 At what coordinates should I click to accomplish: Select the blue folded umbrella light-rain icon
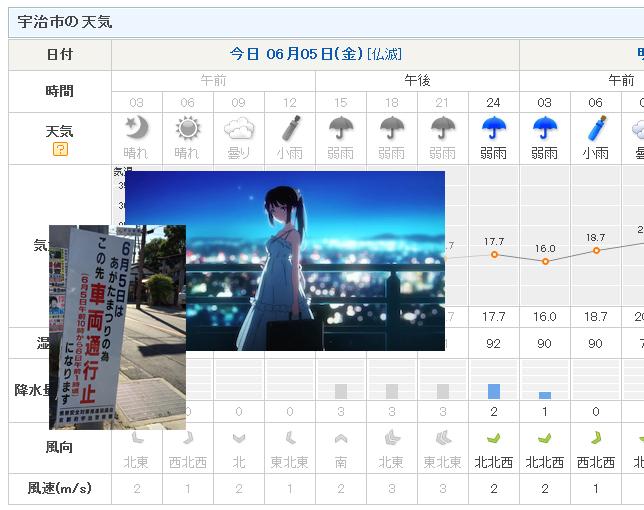(x=596, y=128)
